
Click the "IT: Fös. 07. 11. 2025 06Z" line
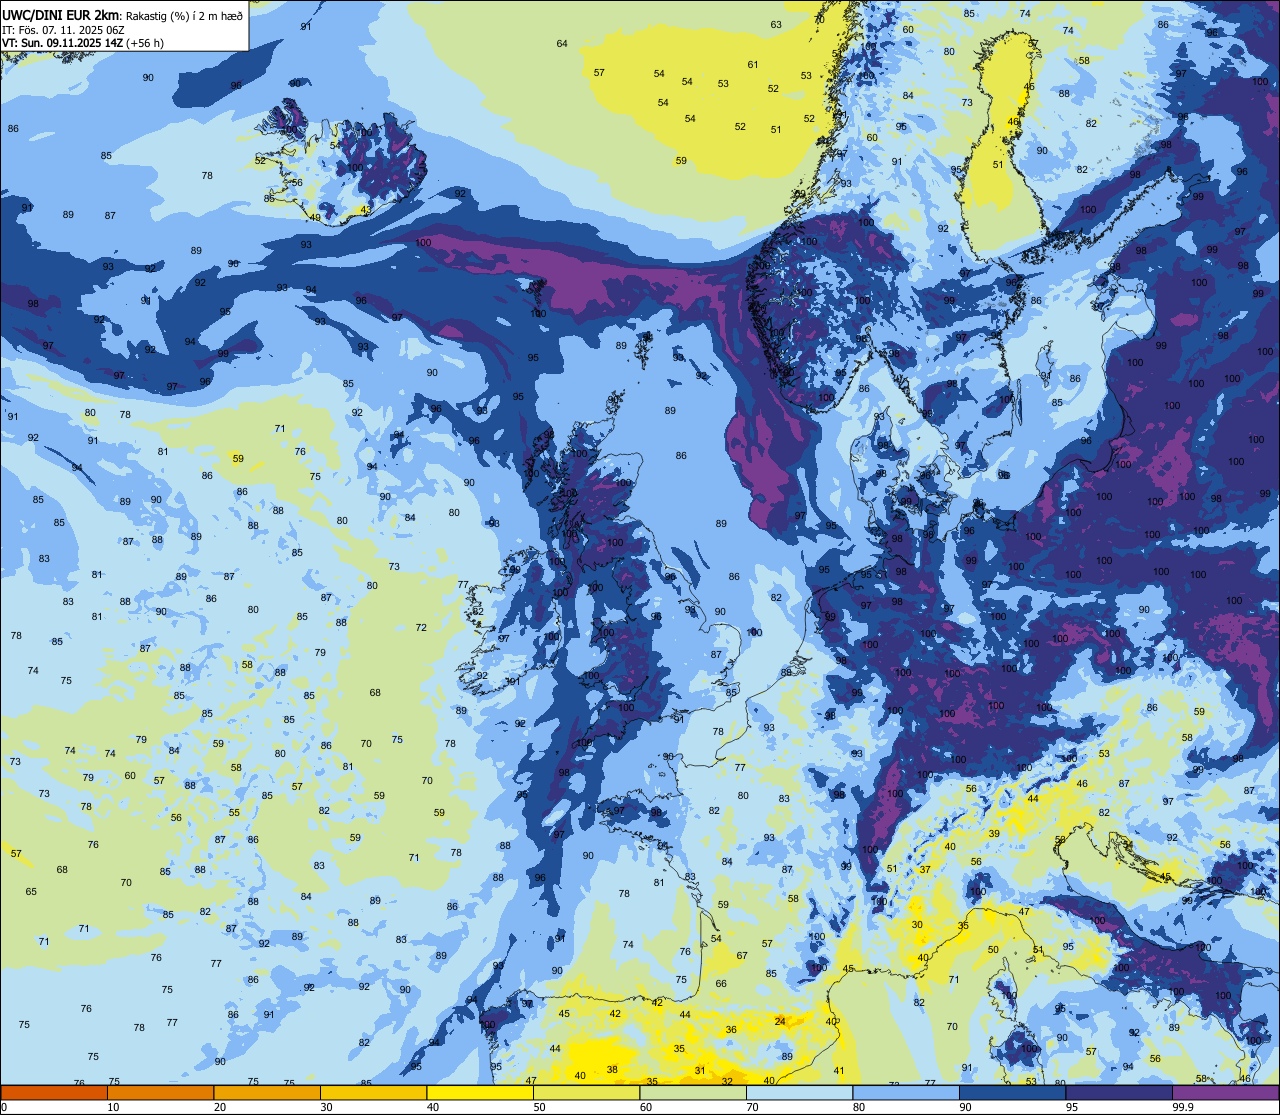point(62,29)
